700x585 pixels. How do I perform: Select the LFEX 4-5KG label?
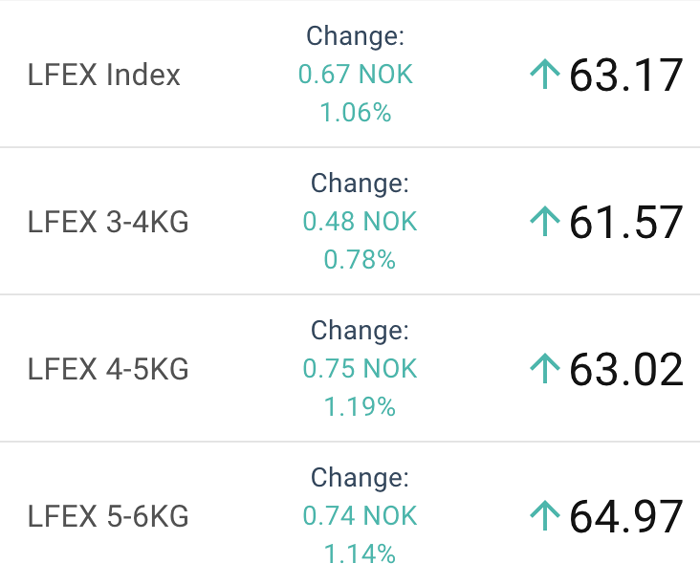(108, 369)
